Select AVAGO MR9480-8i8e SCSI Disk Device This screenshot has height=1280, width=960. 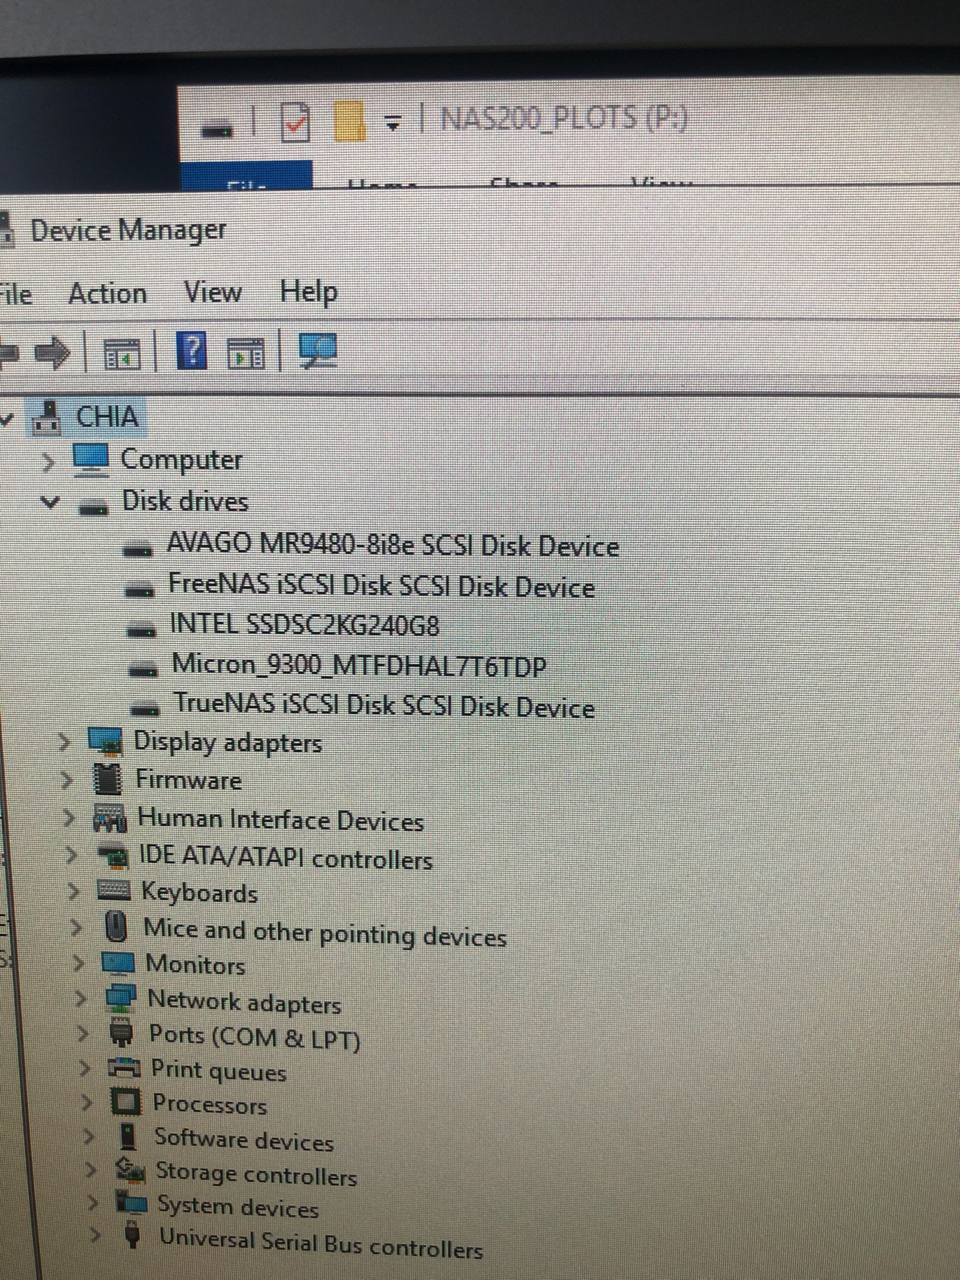point(392,545)
